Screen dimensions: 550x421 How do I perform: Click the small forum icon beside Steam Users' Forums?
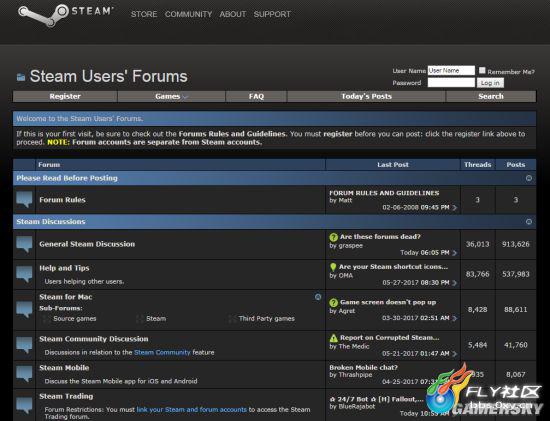point(21,77)
